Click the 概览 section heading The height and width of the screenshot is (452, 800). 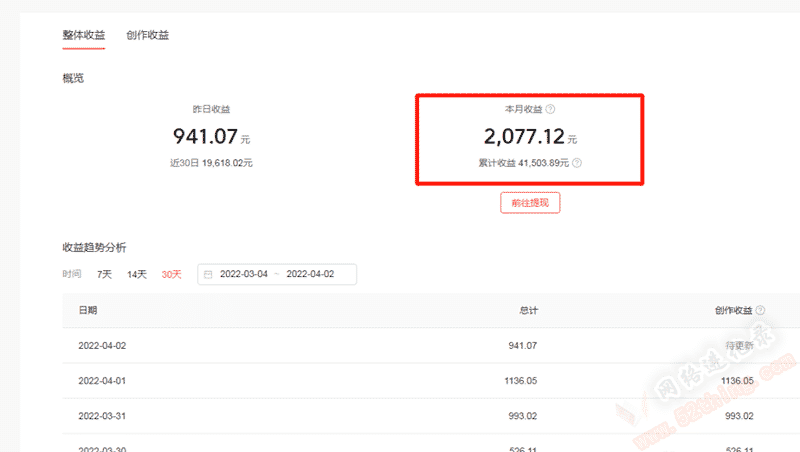pos(73,78)
